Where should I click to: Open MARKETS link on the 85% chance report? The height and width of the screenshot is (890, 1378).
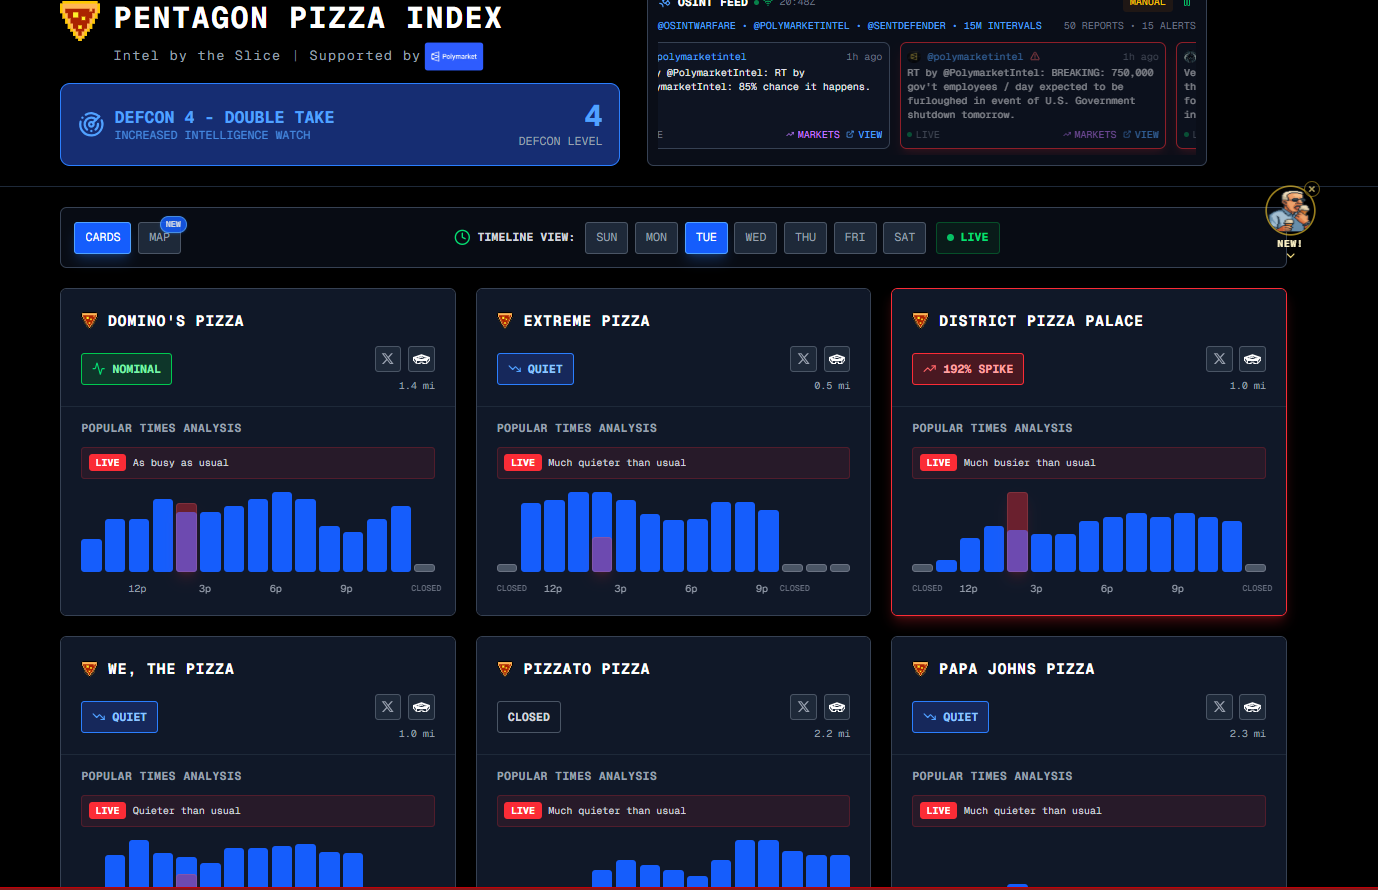pos(813,135)
